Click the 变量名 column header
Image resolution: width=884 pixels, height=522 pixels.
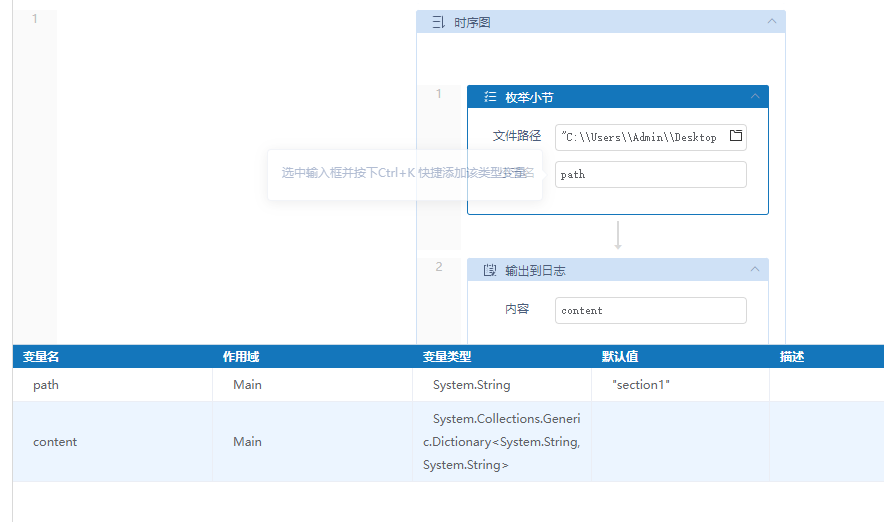click(42, 356)
